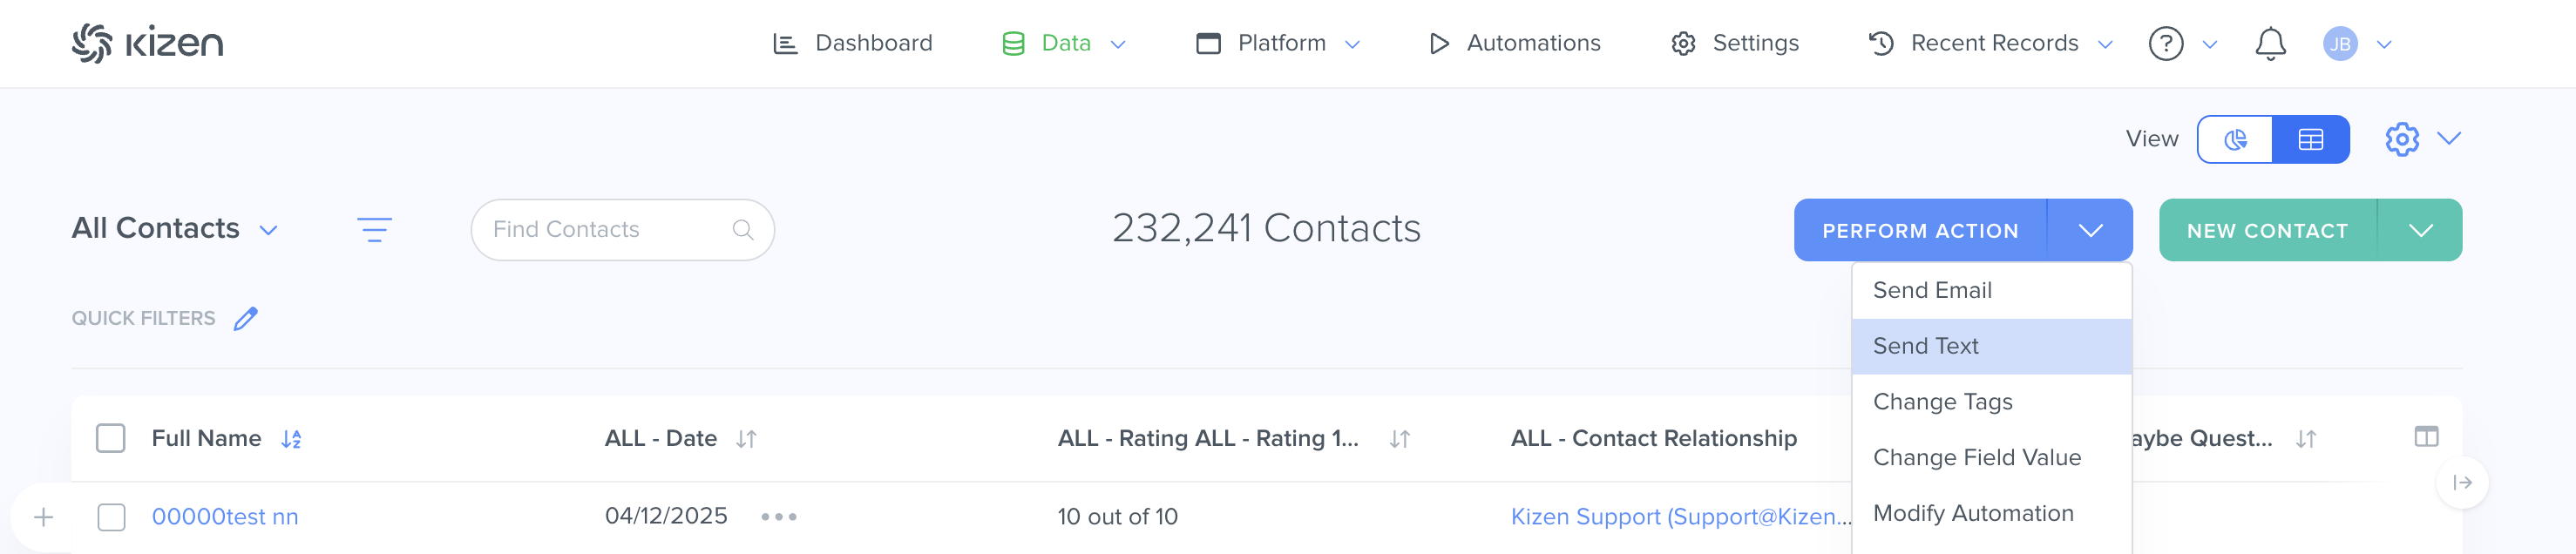Click the notifications bell icon
This screenshot has width=2576, height=554.
(2269, 44)
